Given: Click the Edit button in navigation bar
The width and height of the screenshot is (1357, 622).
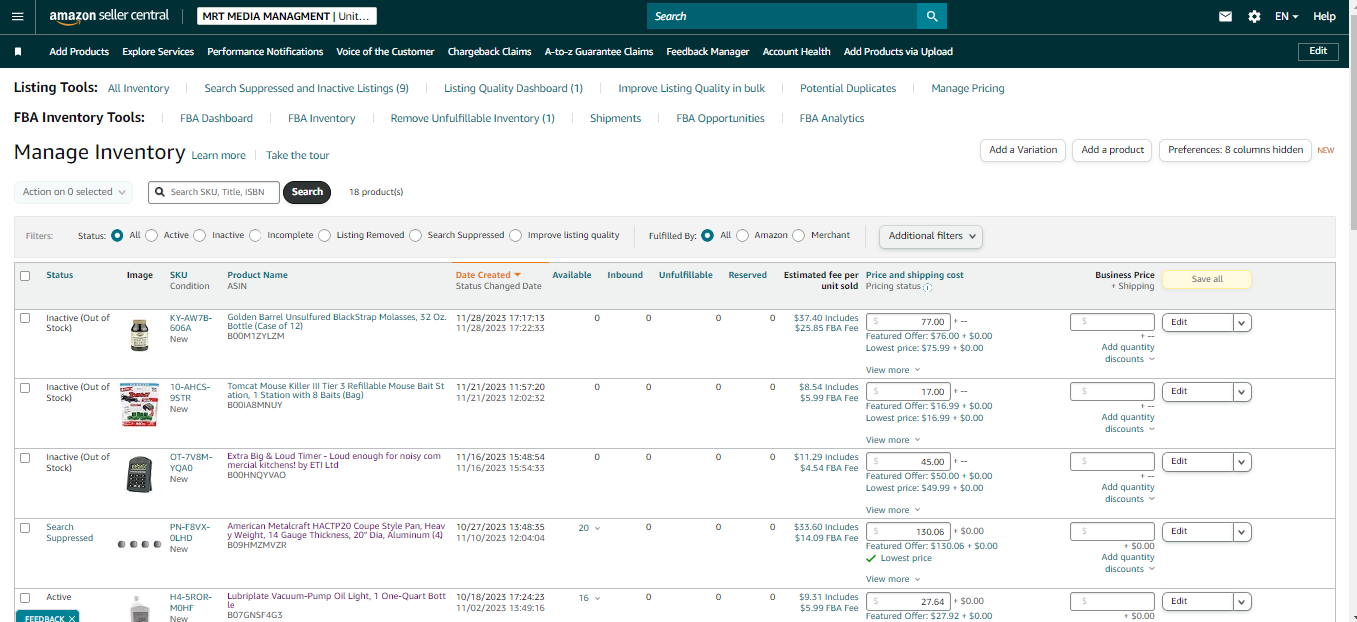Looking at the screenshot, I should click(x=1318, y=51).
